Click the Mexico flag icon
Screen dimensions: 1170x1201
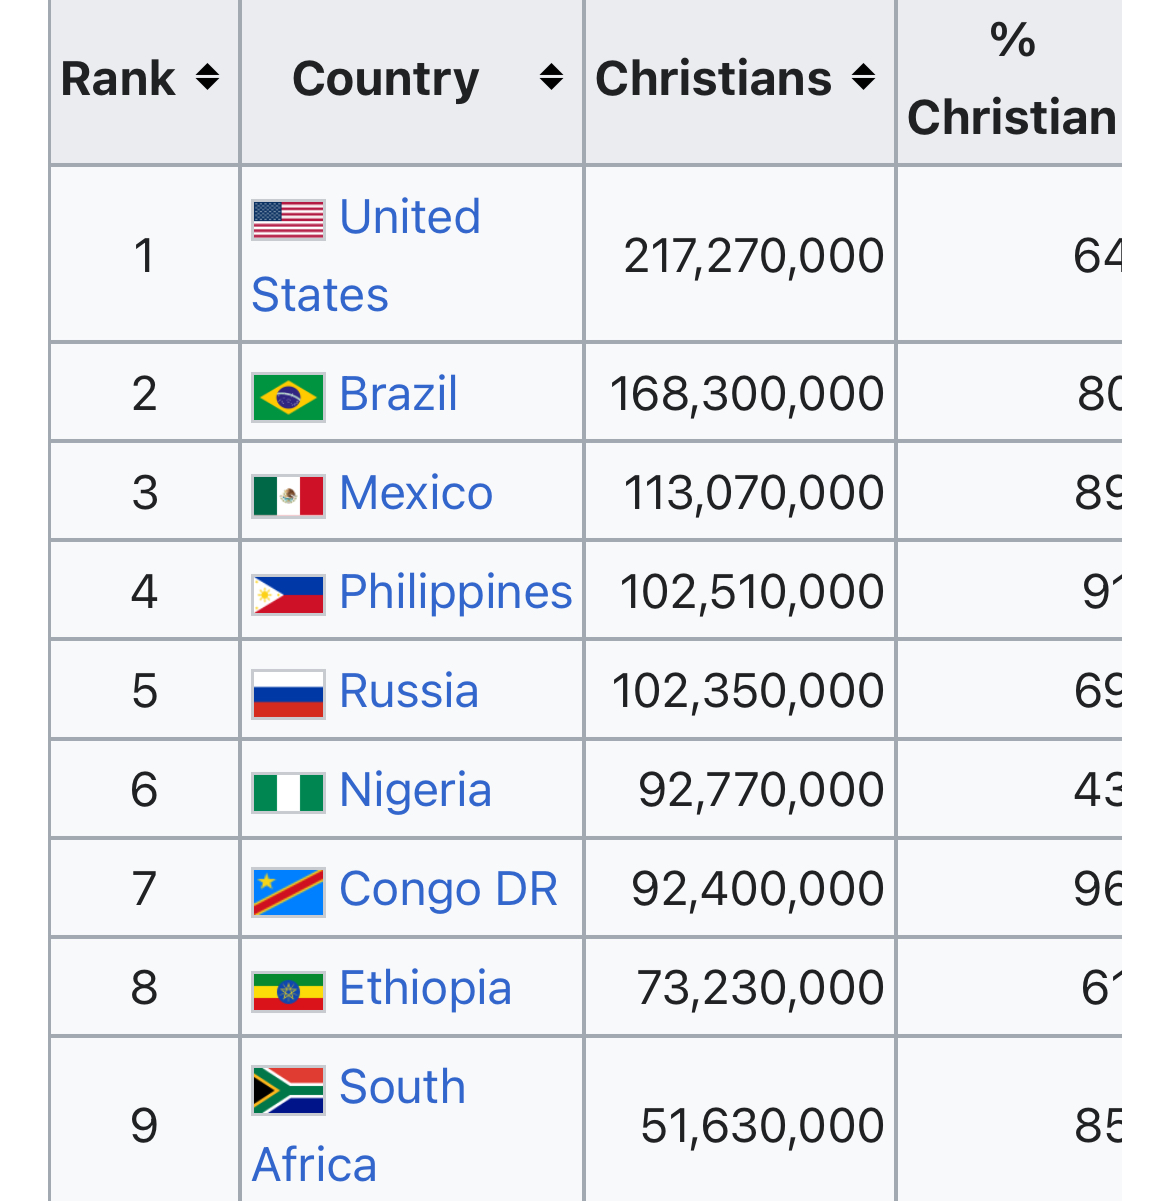[x=288, y=495]
